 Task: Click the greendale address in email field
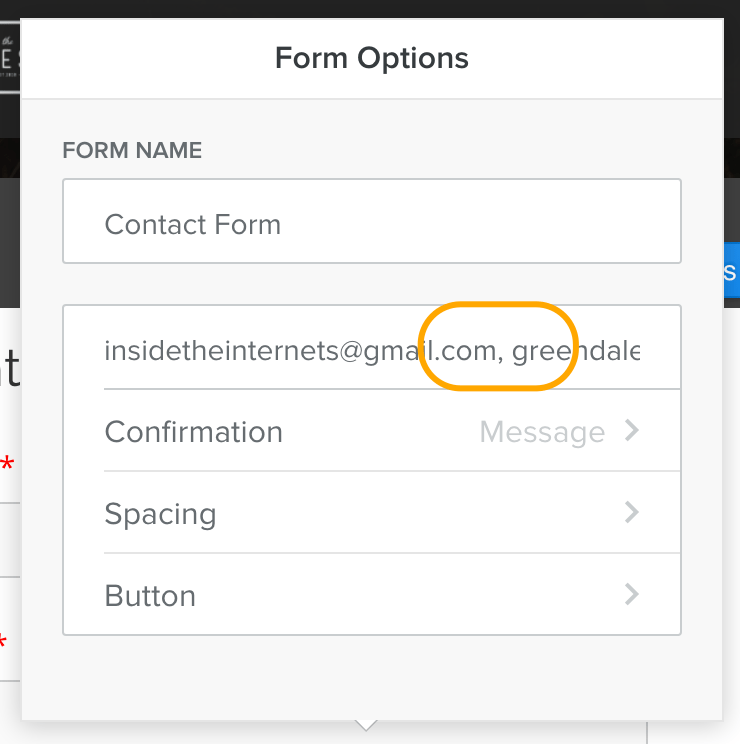(x=576, y=351)
